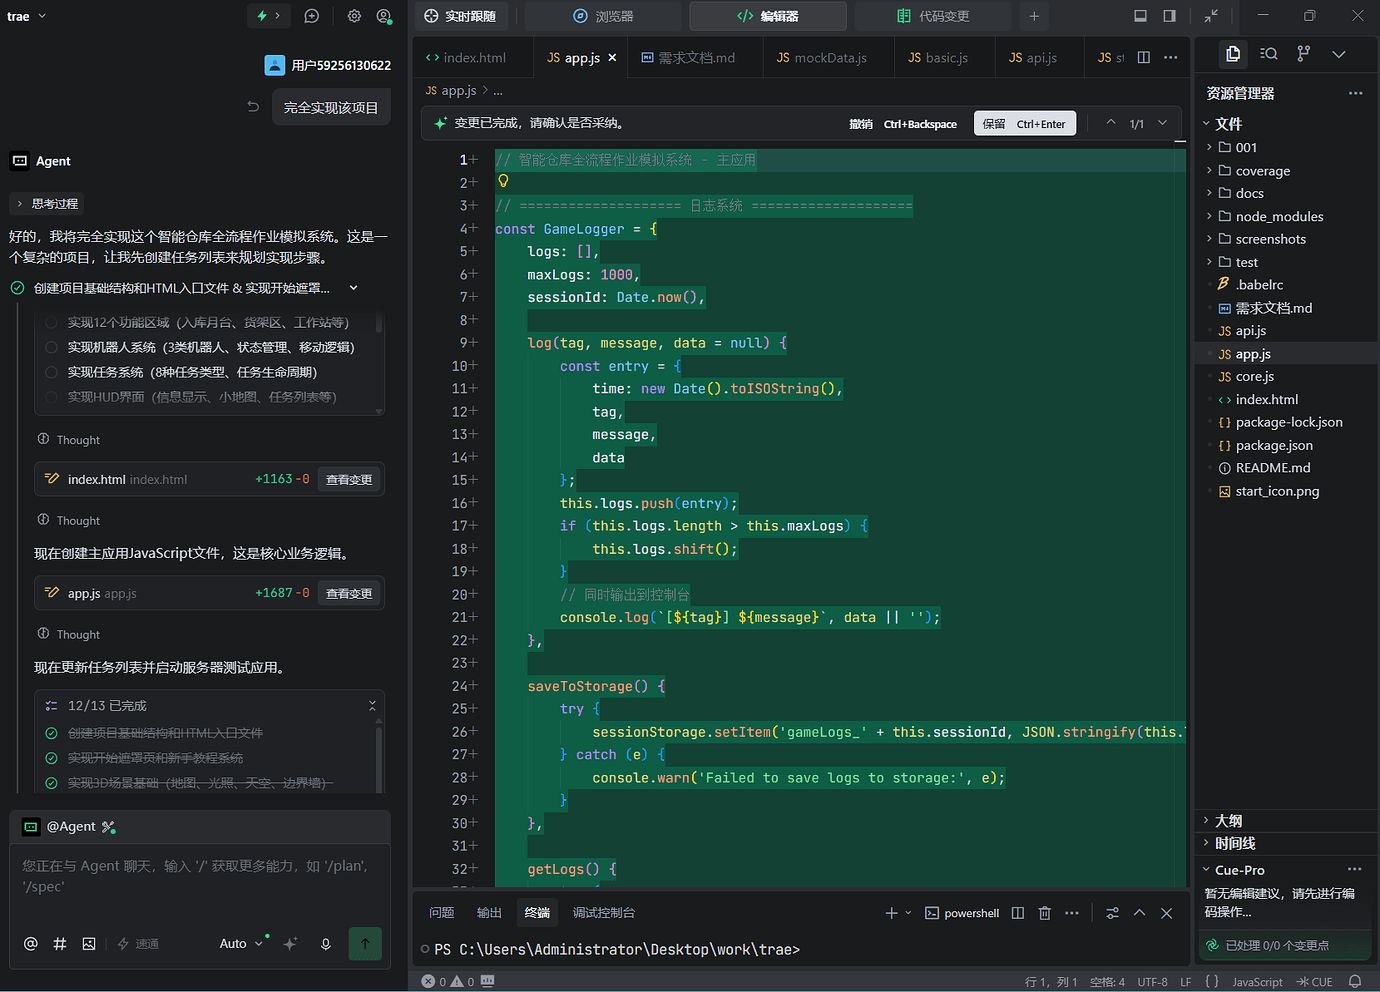Expand the 大纲 outline section
The width and height of the screenshot is (1380, 992).
pos(1228,820)
